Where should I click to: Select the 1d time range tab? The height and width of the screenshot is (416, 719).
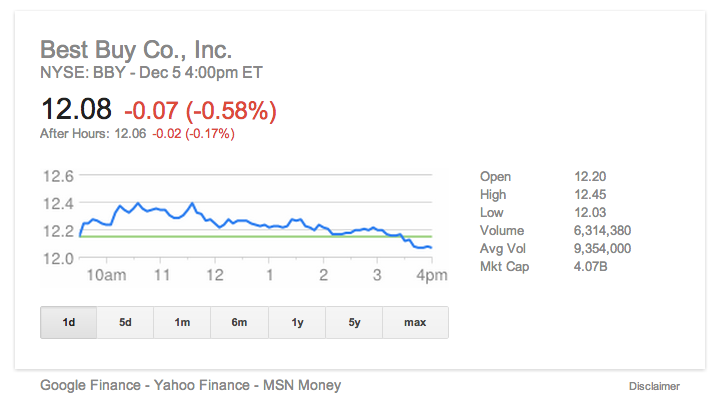click(69, 323)
